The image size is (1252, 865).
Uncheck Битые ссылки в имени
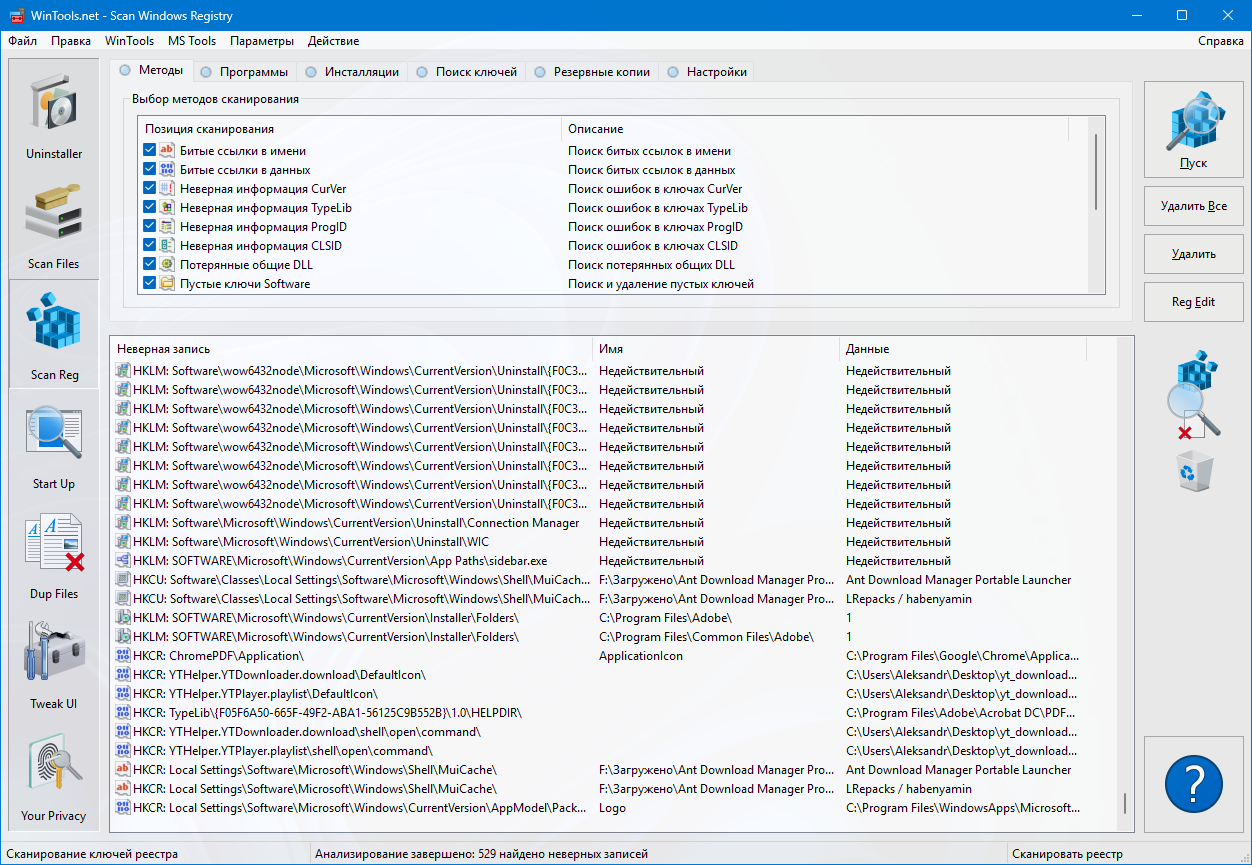[x=149, y=150]
